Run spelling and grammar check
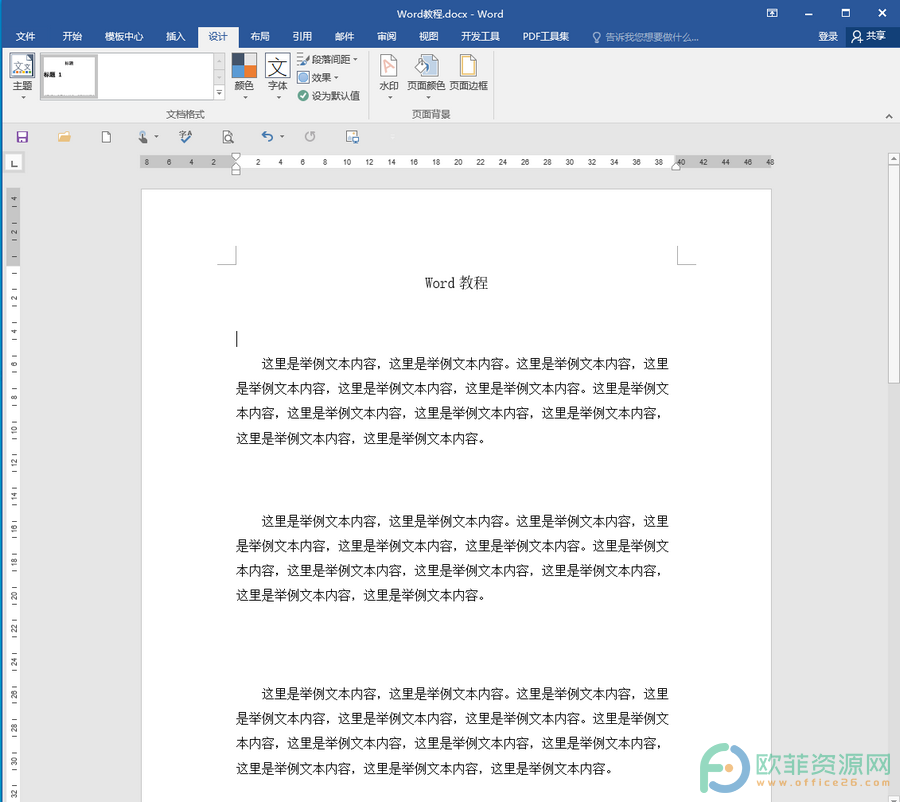Viewport: 900px width, 802px height. tap(185, 137)
